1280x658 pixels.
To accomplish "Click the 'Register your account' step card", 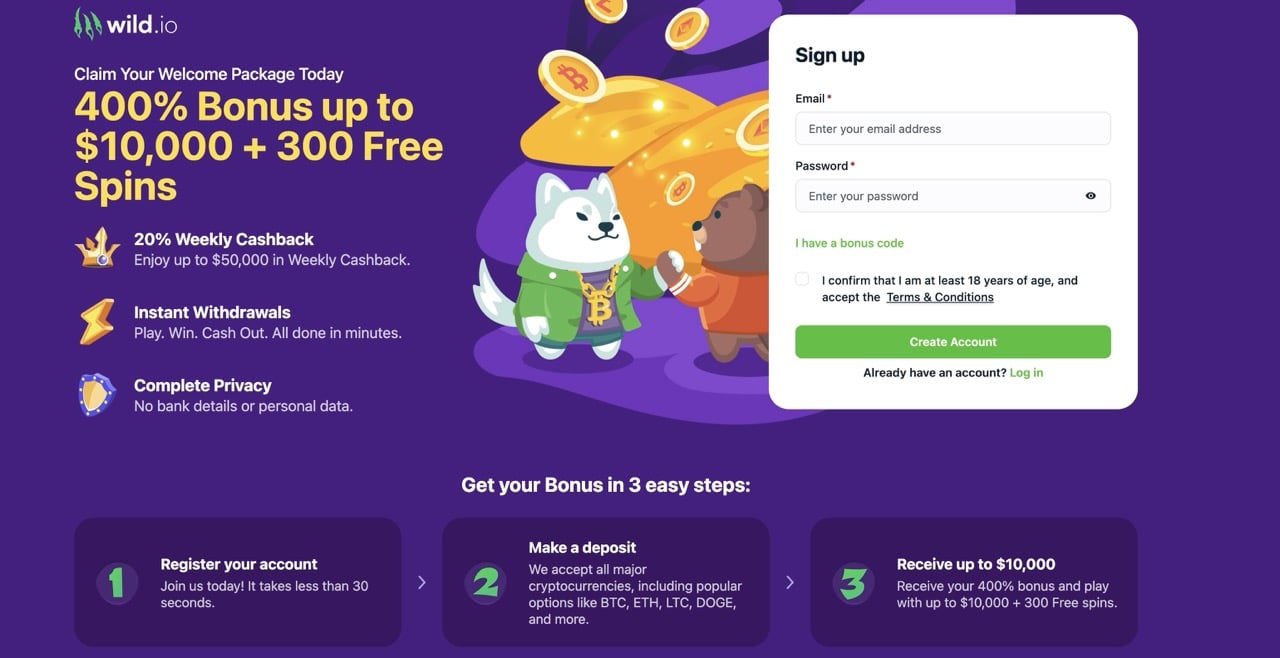I will (x=237, y=583).
